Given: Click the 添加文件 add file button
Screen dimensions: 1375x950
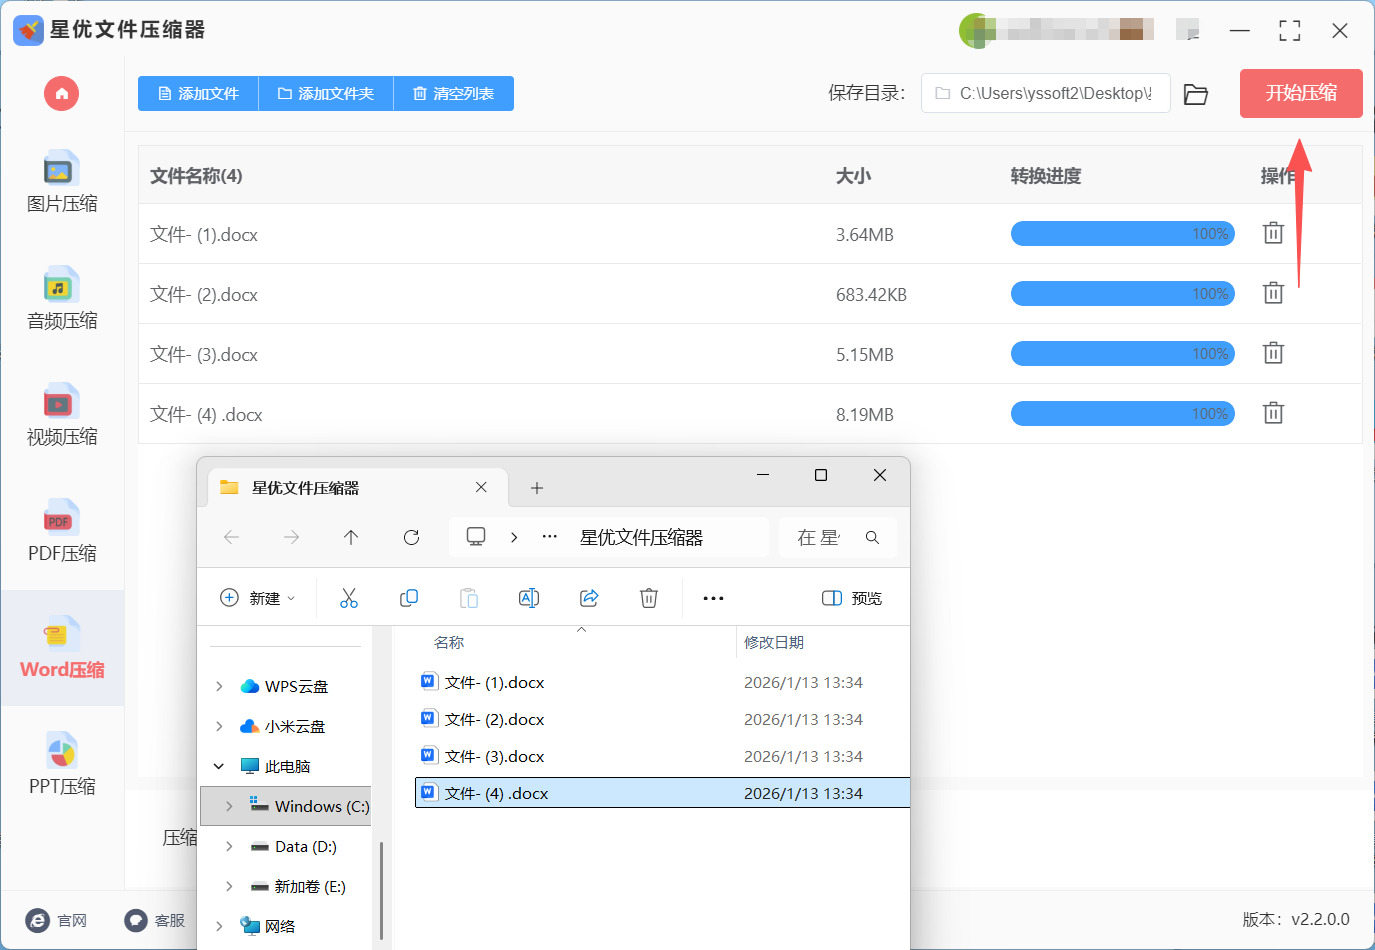Looking at the screenshot, I should point(198,94).
